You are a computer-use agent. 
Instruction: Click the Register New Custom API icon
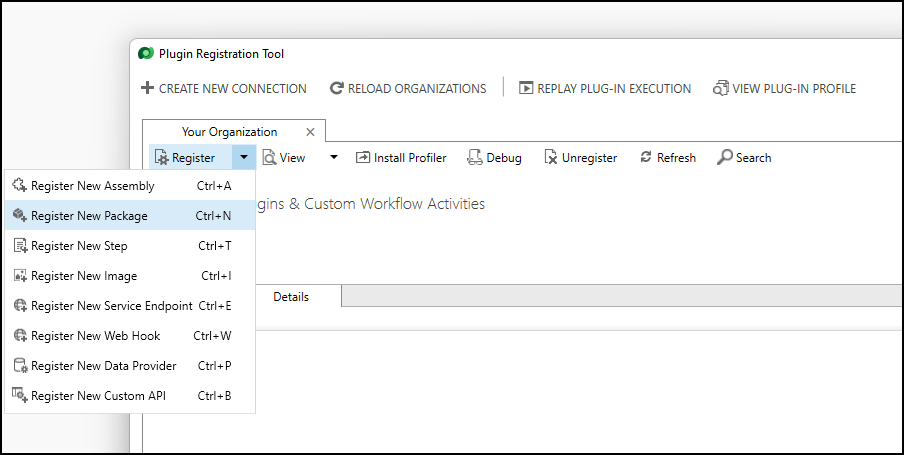(x=19, y=396)
